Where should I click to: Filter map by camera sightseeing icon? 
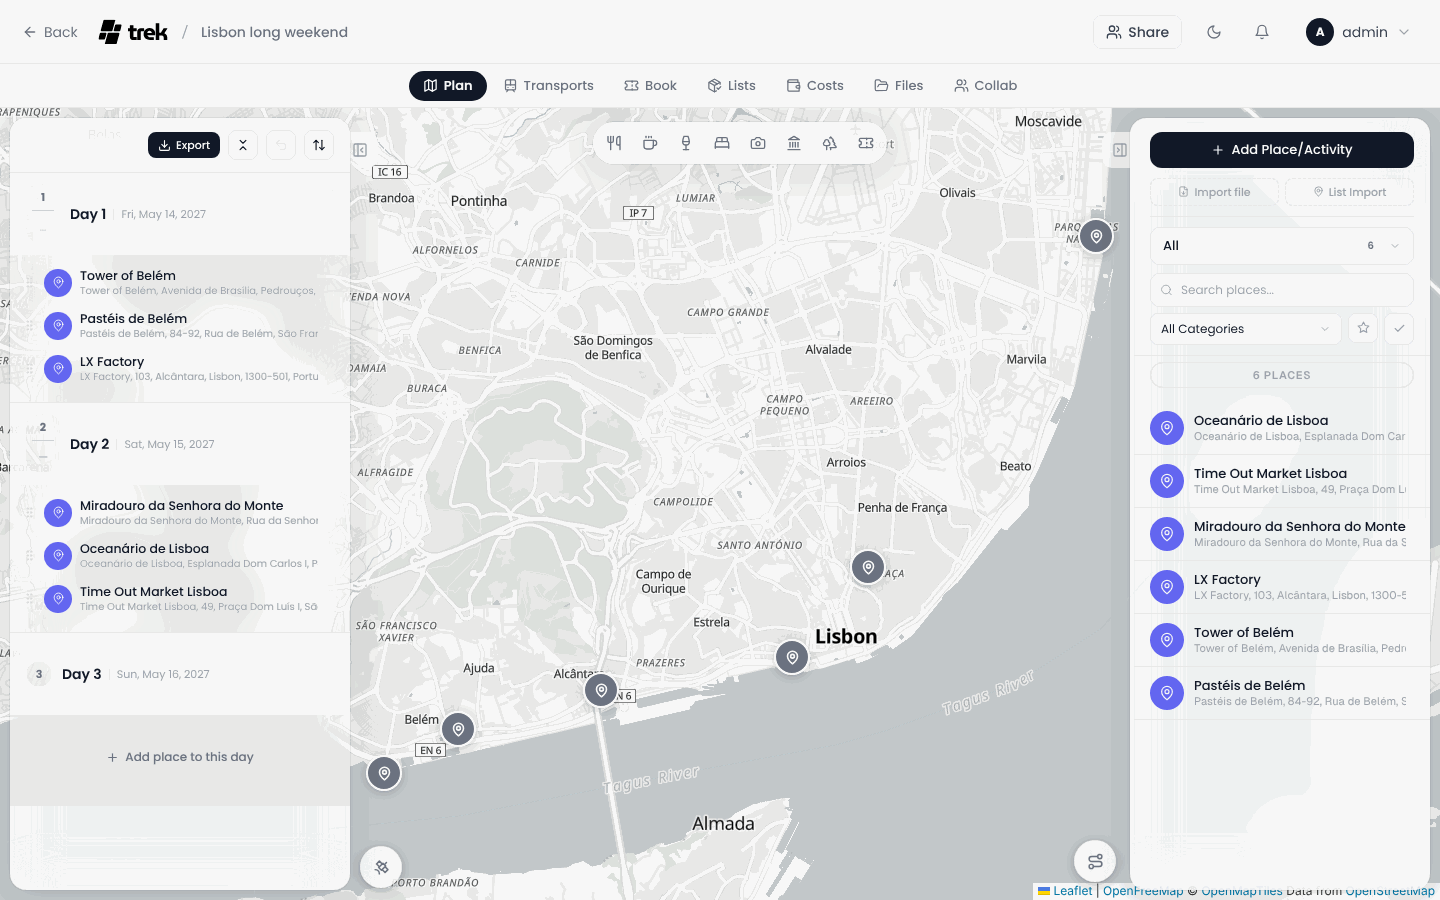click(x=758, y=143)
